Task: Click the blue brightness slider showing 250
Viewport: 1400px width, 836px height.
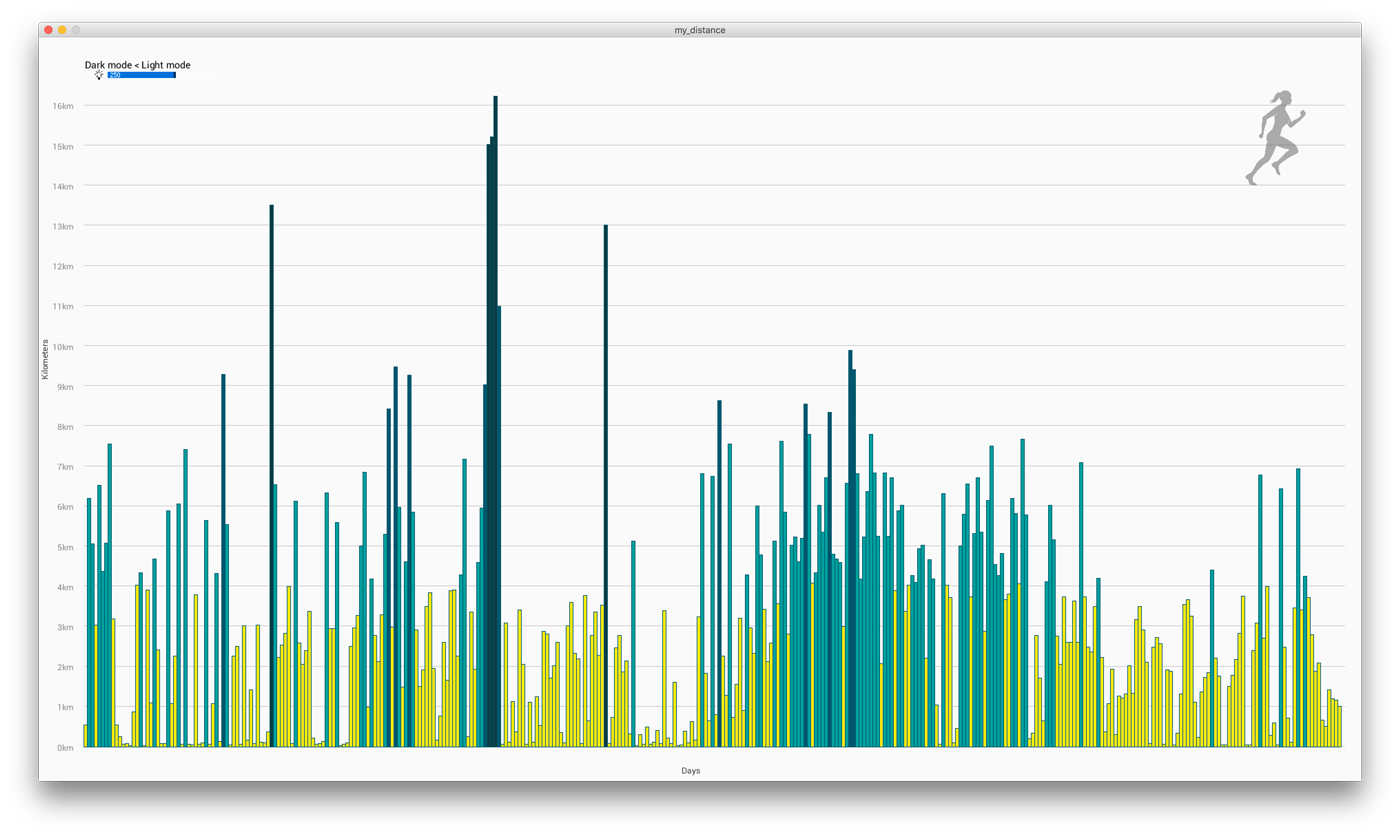Action: pos(141,75)
